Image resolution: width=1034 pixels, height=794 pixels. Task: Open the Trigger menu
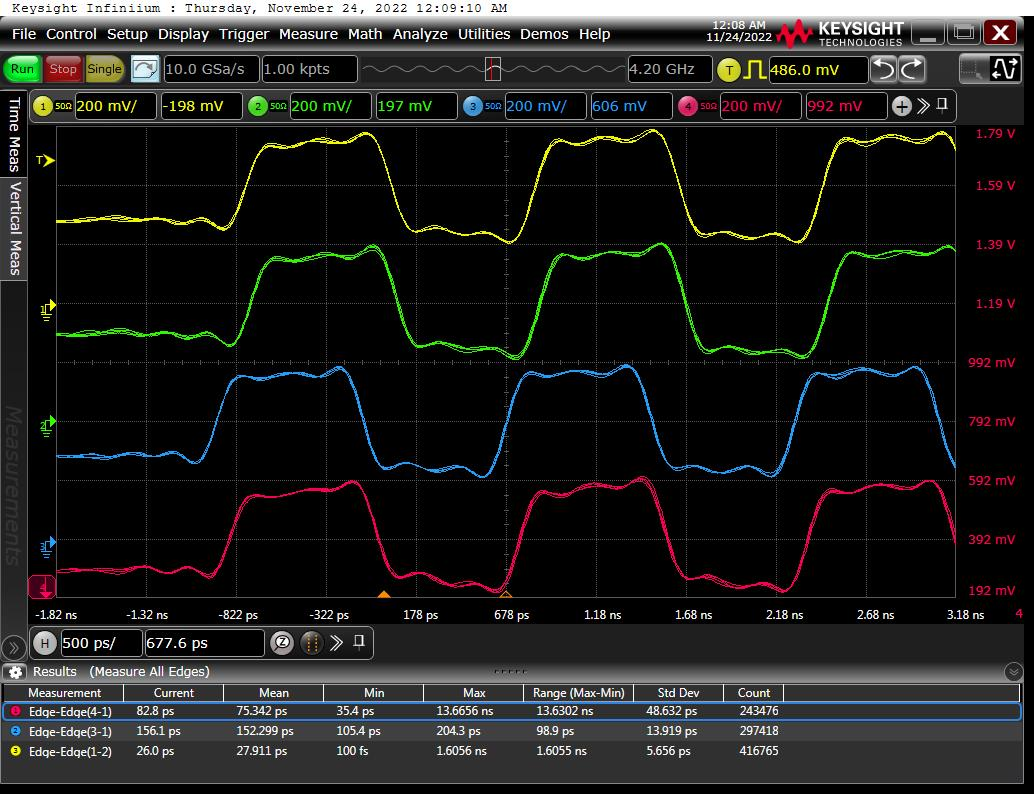pos(243,34)
